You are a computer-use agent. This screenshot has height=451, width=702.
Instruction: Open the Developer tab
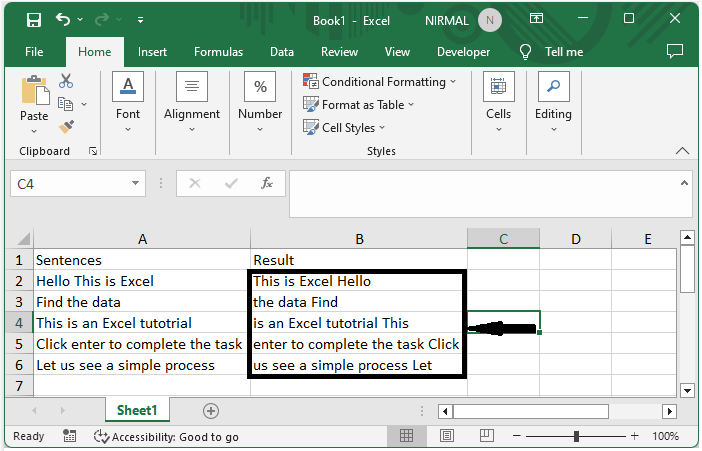tap(463, 52)
